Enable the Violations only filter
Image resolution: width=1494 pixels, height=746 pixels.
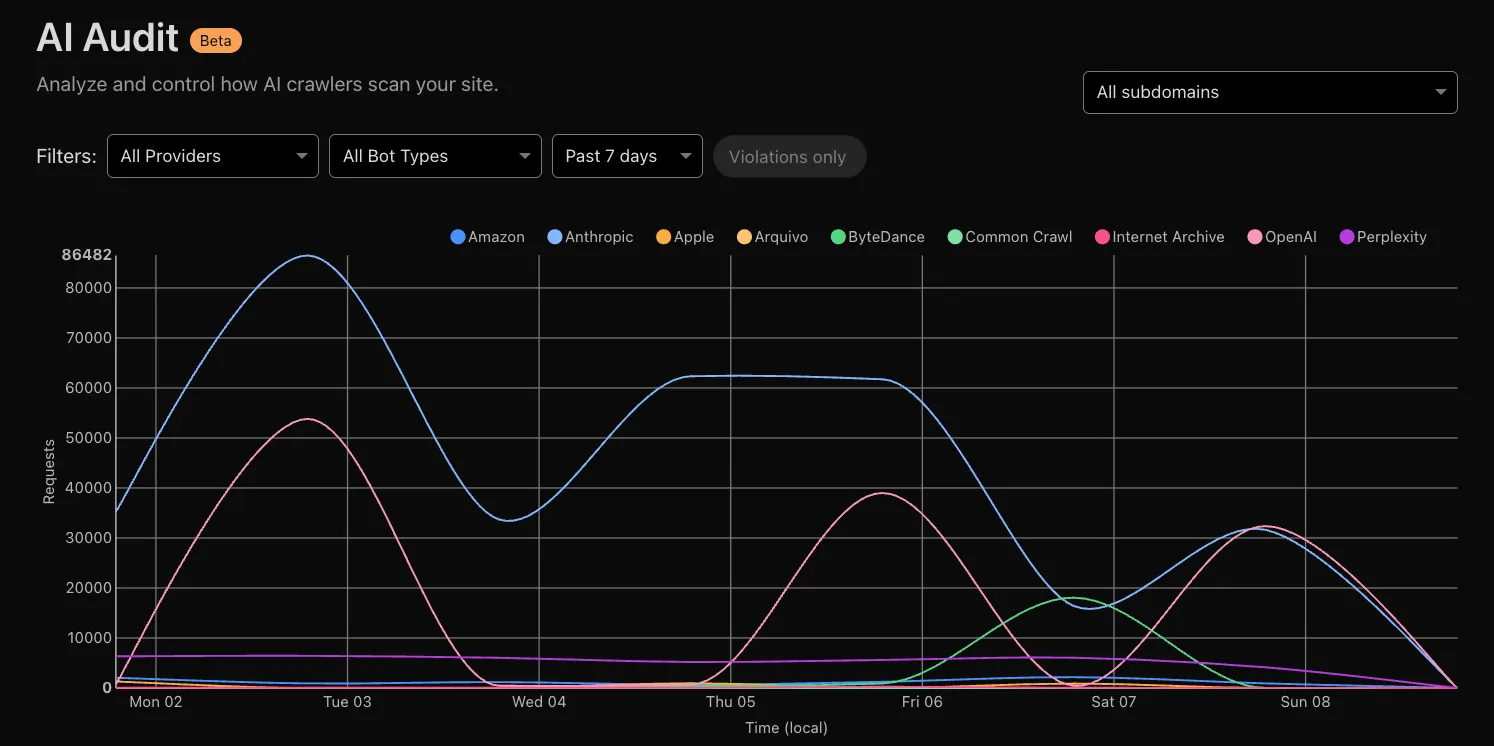tap(789, 156)
